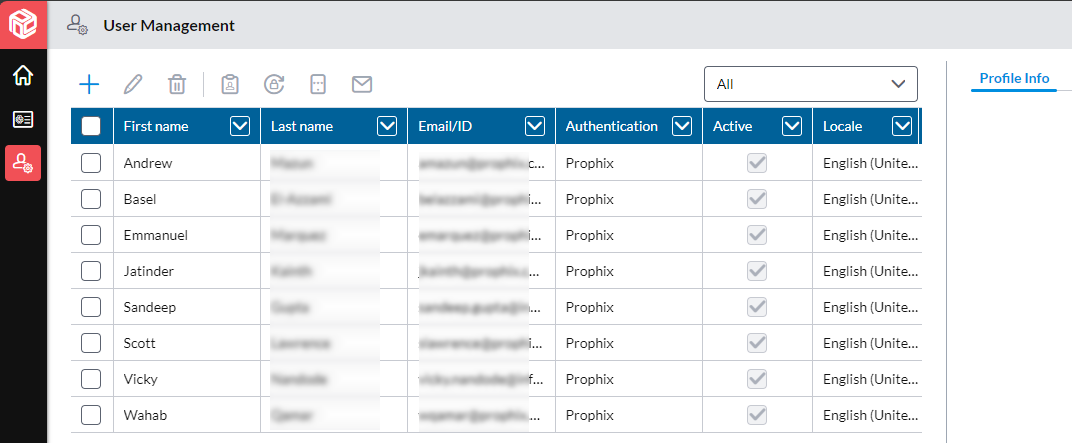The image size is (1072, 443).
Task: Select the name Emmanuel
Action: [156, 235]
